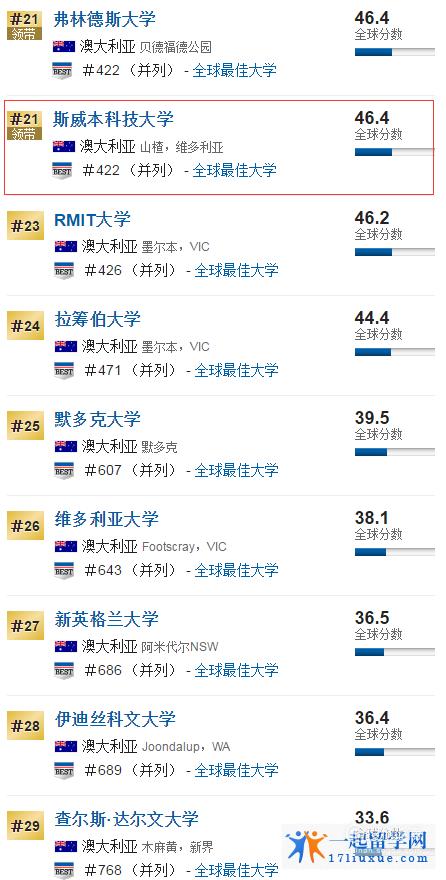
Task: Click the #27 rank badge for 新英格兰大学
Action: [x=25, y=626]
